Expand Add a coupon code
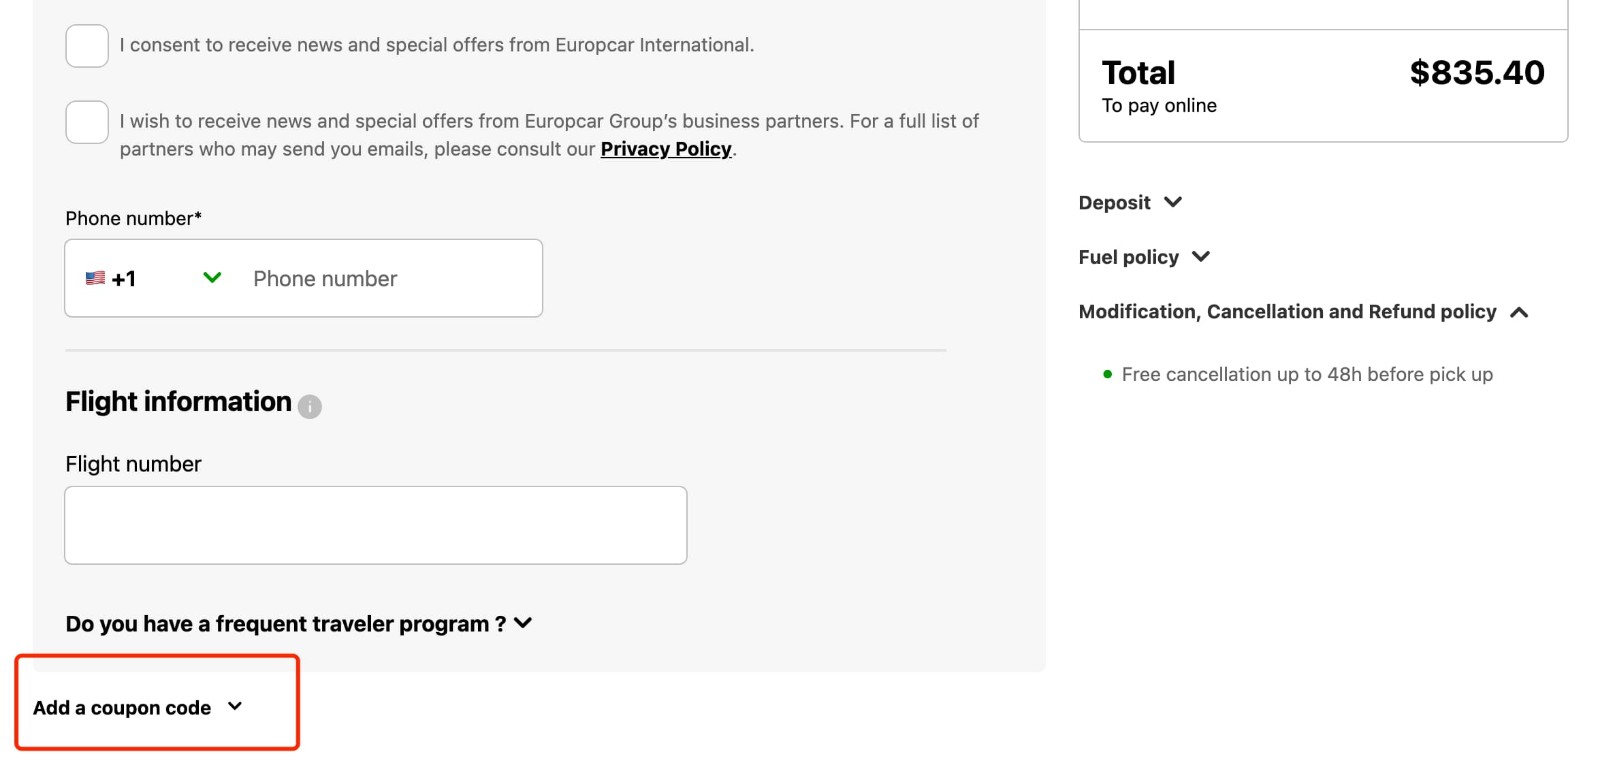This screenshot has width=1600, height=770. pyautogui.click(x=122, y=706)
